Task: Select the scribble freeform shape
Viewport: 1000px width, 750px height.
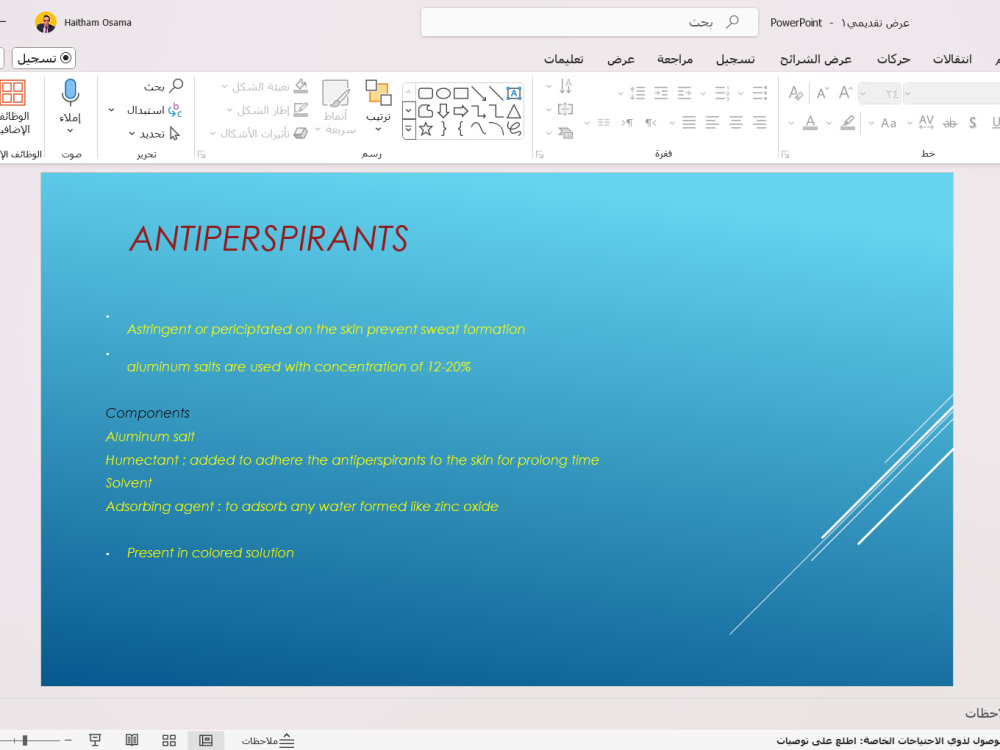Action: pos(513,129)
